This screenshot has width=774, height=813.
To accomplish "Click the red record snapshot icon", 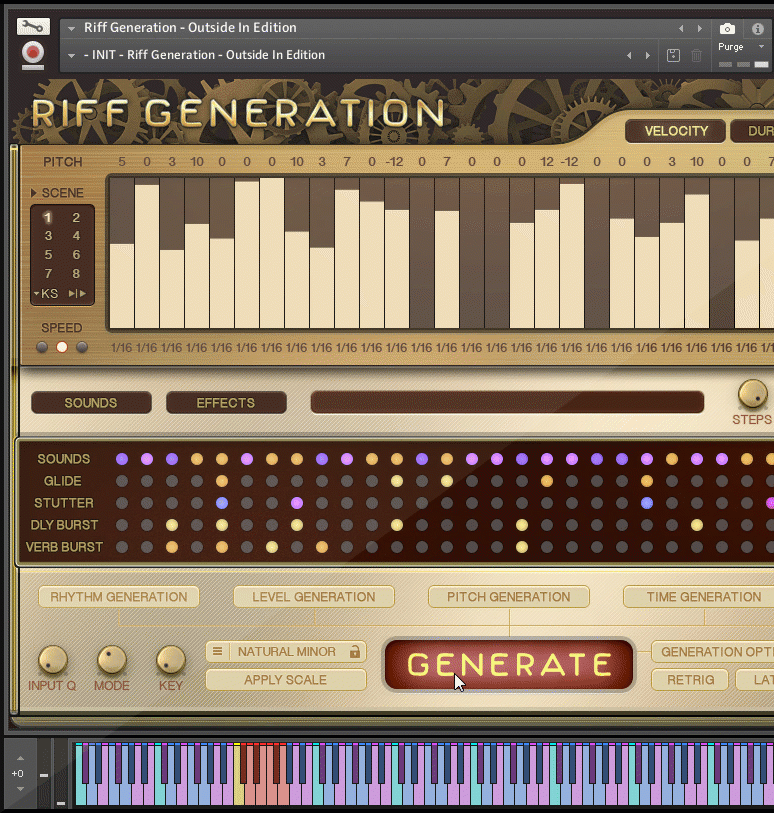I will [x=33, y=53].
